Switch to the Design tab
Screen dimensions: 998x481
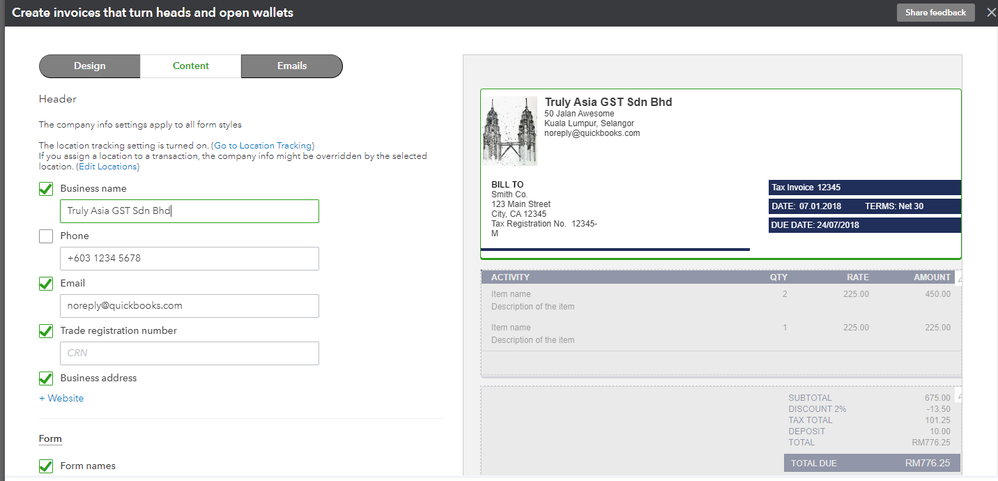point(90,66)
